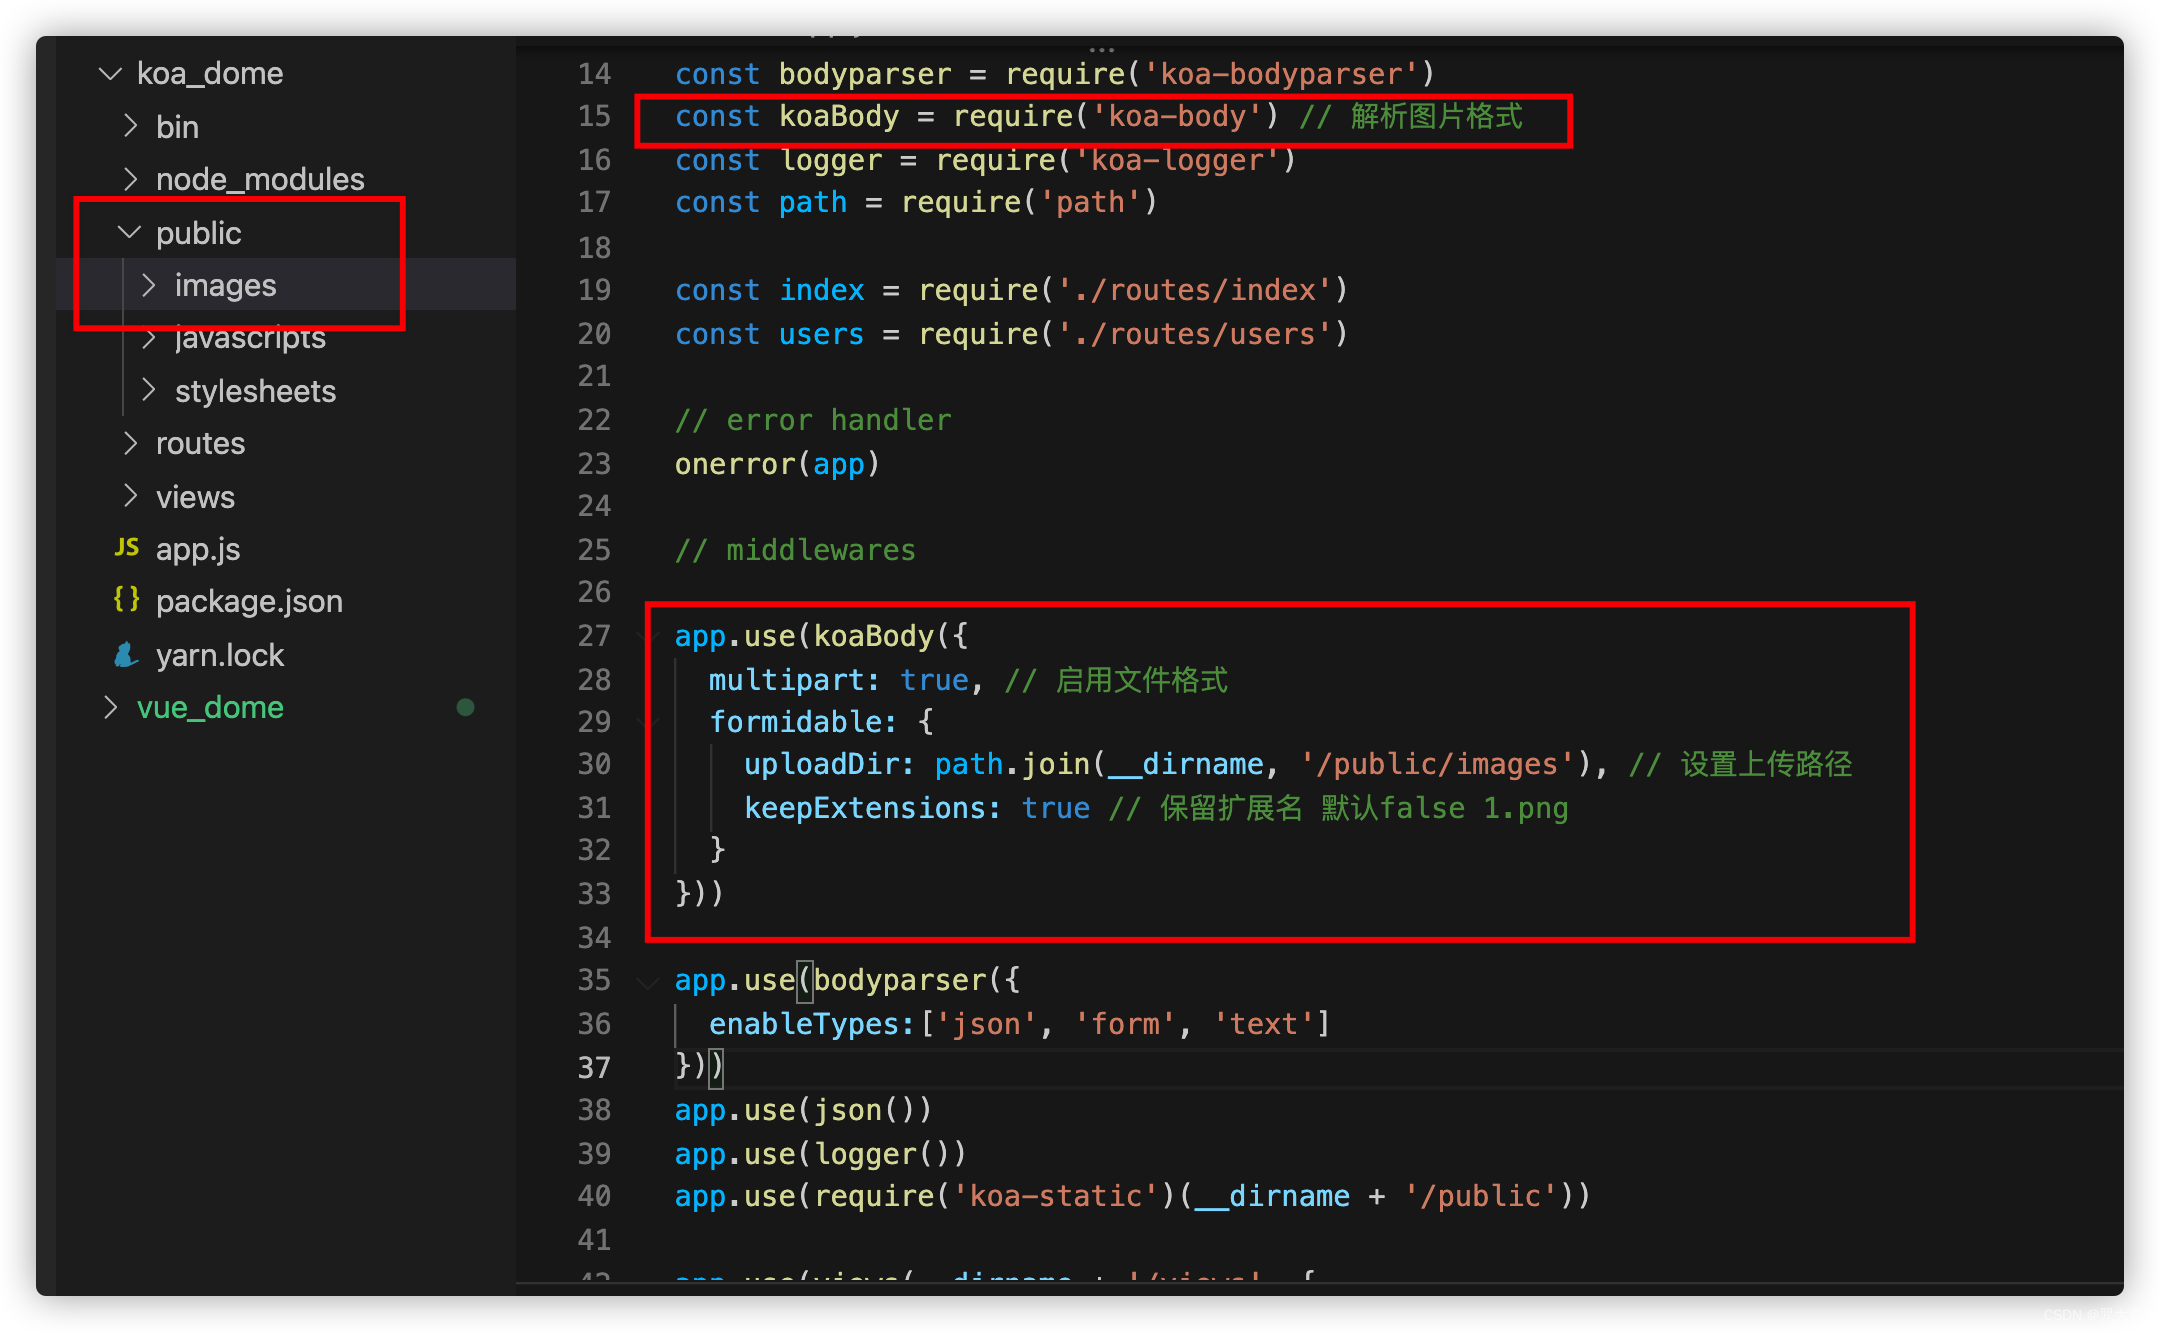2160x1332 pixels.
Task: Click the yarn icon beside yarn.lock
Action: point(127,655)
